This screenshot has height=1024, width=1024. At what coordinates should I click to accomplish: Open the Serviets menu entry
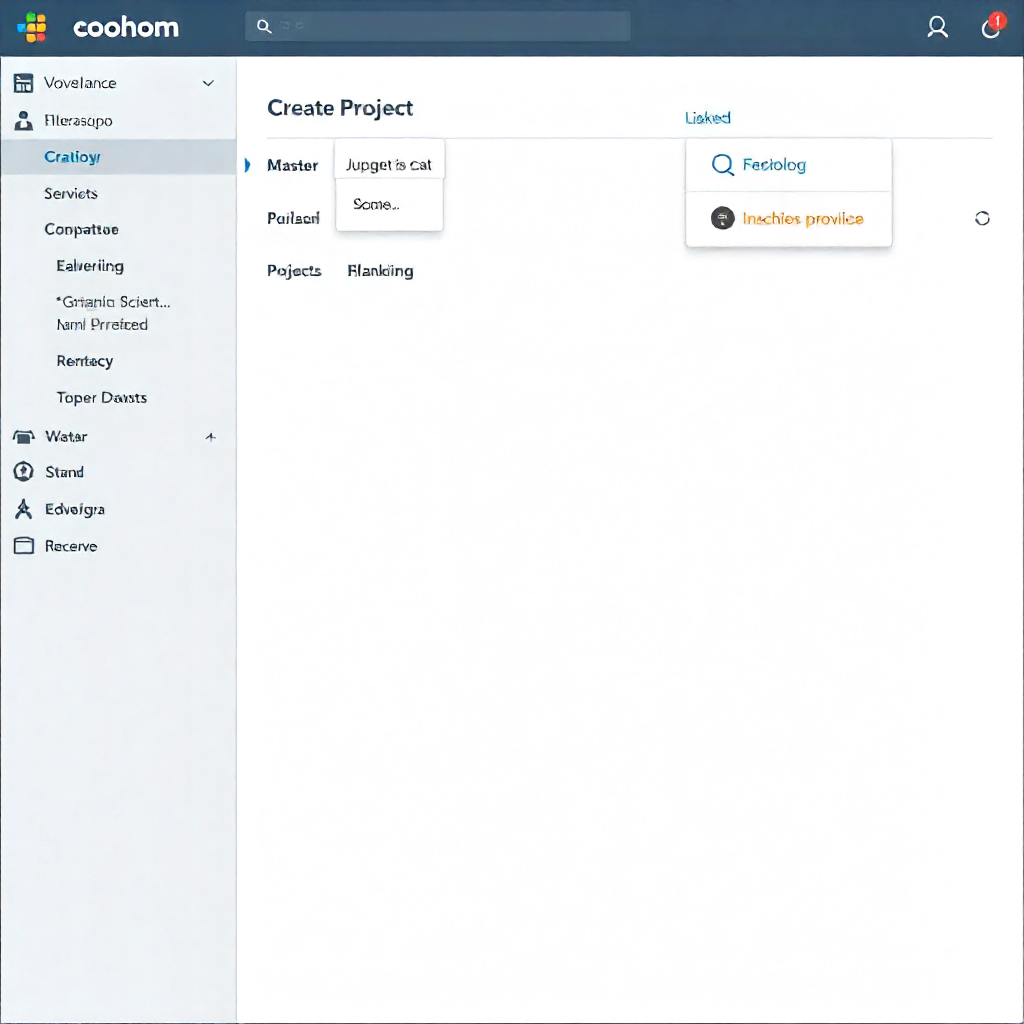pos(70,193)
